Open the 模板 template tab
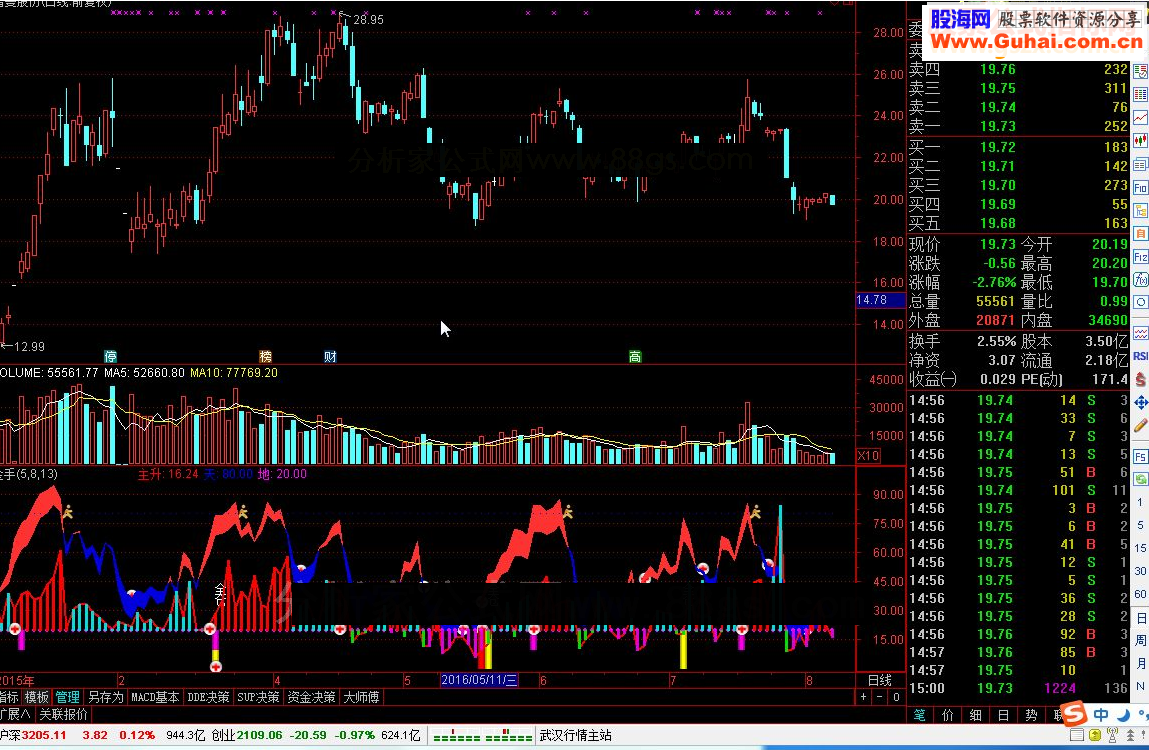Viewport: 1149px width, 750px height. (x=37, y=696)
